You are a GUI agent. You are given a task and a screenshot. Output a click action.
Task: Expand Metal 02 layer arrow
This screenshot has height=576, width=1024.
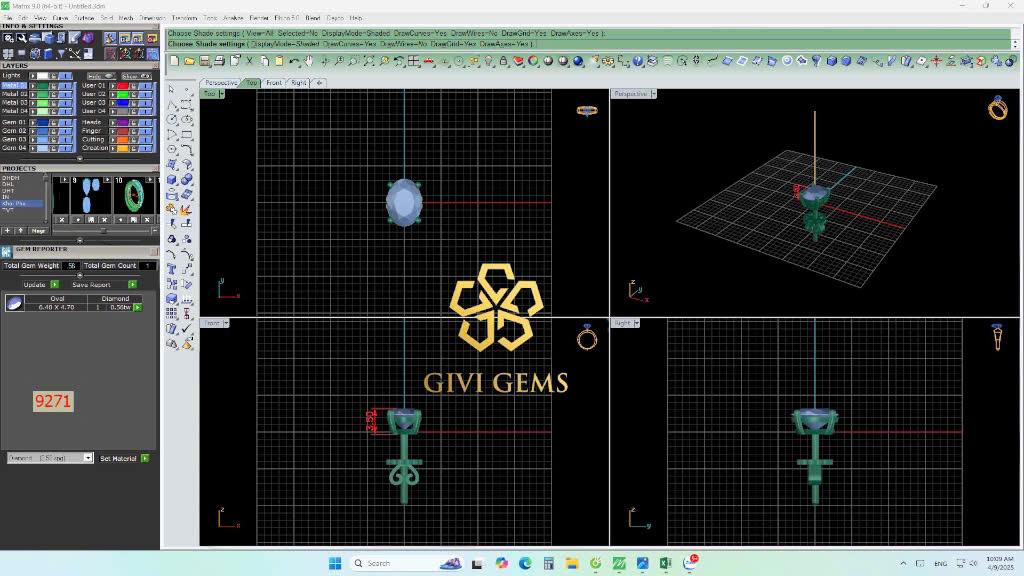(33, 95)
